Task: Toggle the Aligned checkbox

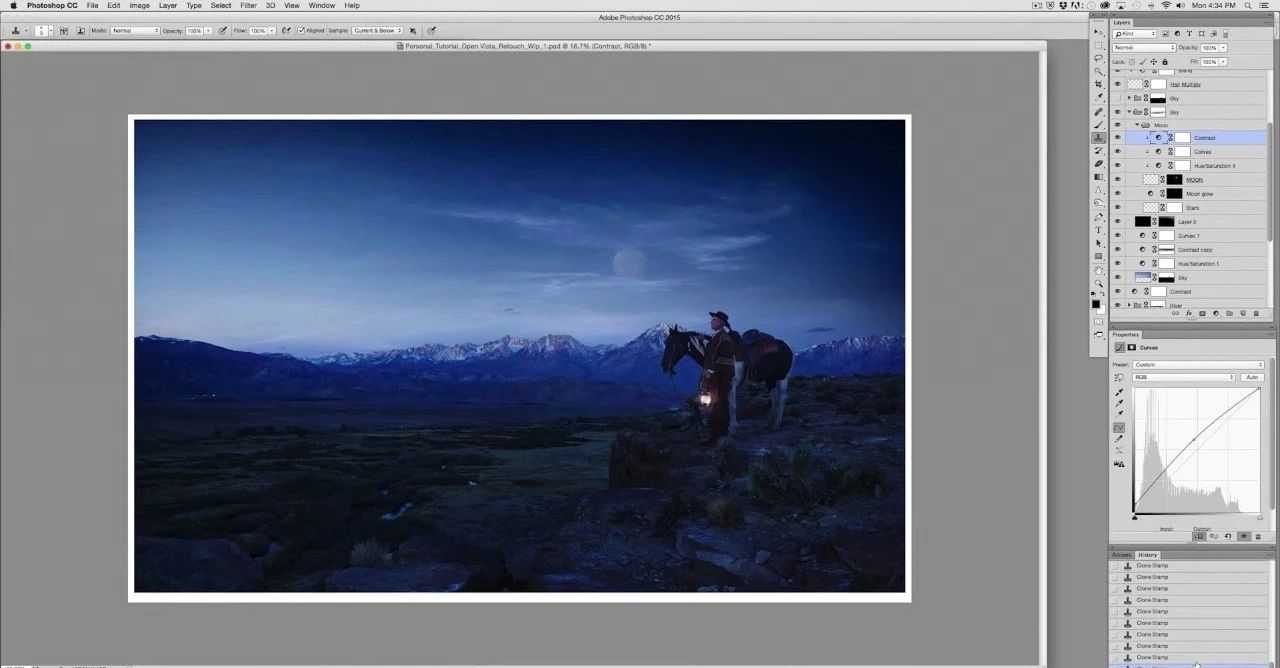Action: 302,31
